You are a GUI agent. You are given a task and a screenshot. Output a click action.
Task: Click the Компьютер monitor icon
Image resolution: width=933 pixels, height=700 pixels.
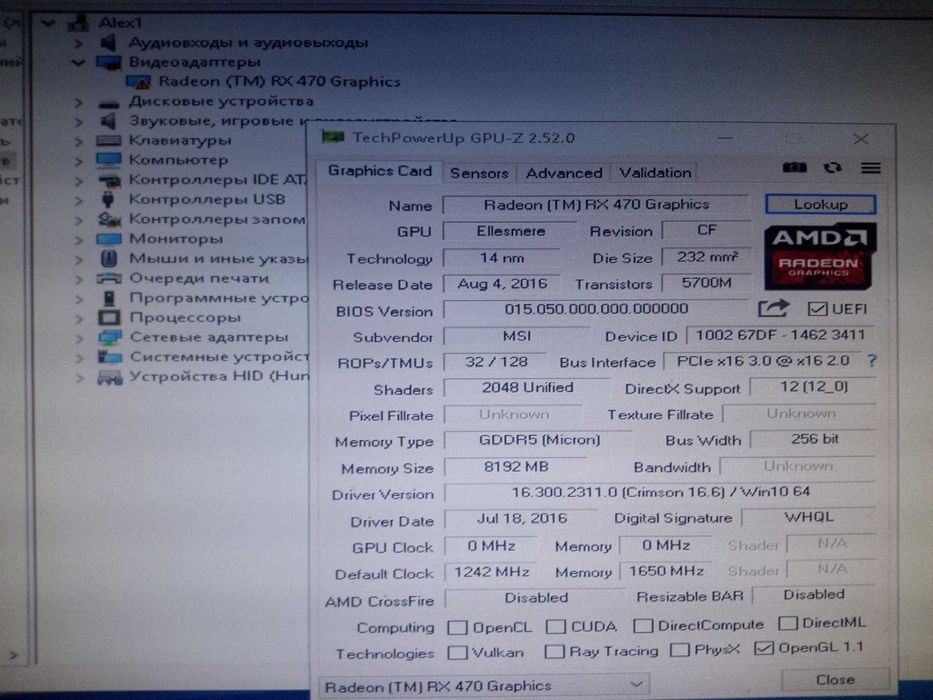point(109,160)
